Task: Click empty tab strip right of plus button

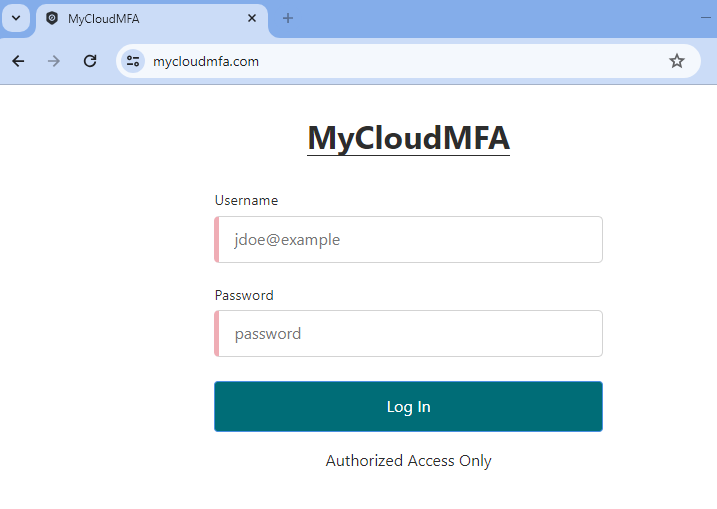Action: coord(494,18)
